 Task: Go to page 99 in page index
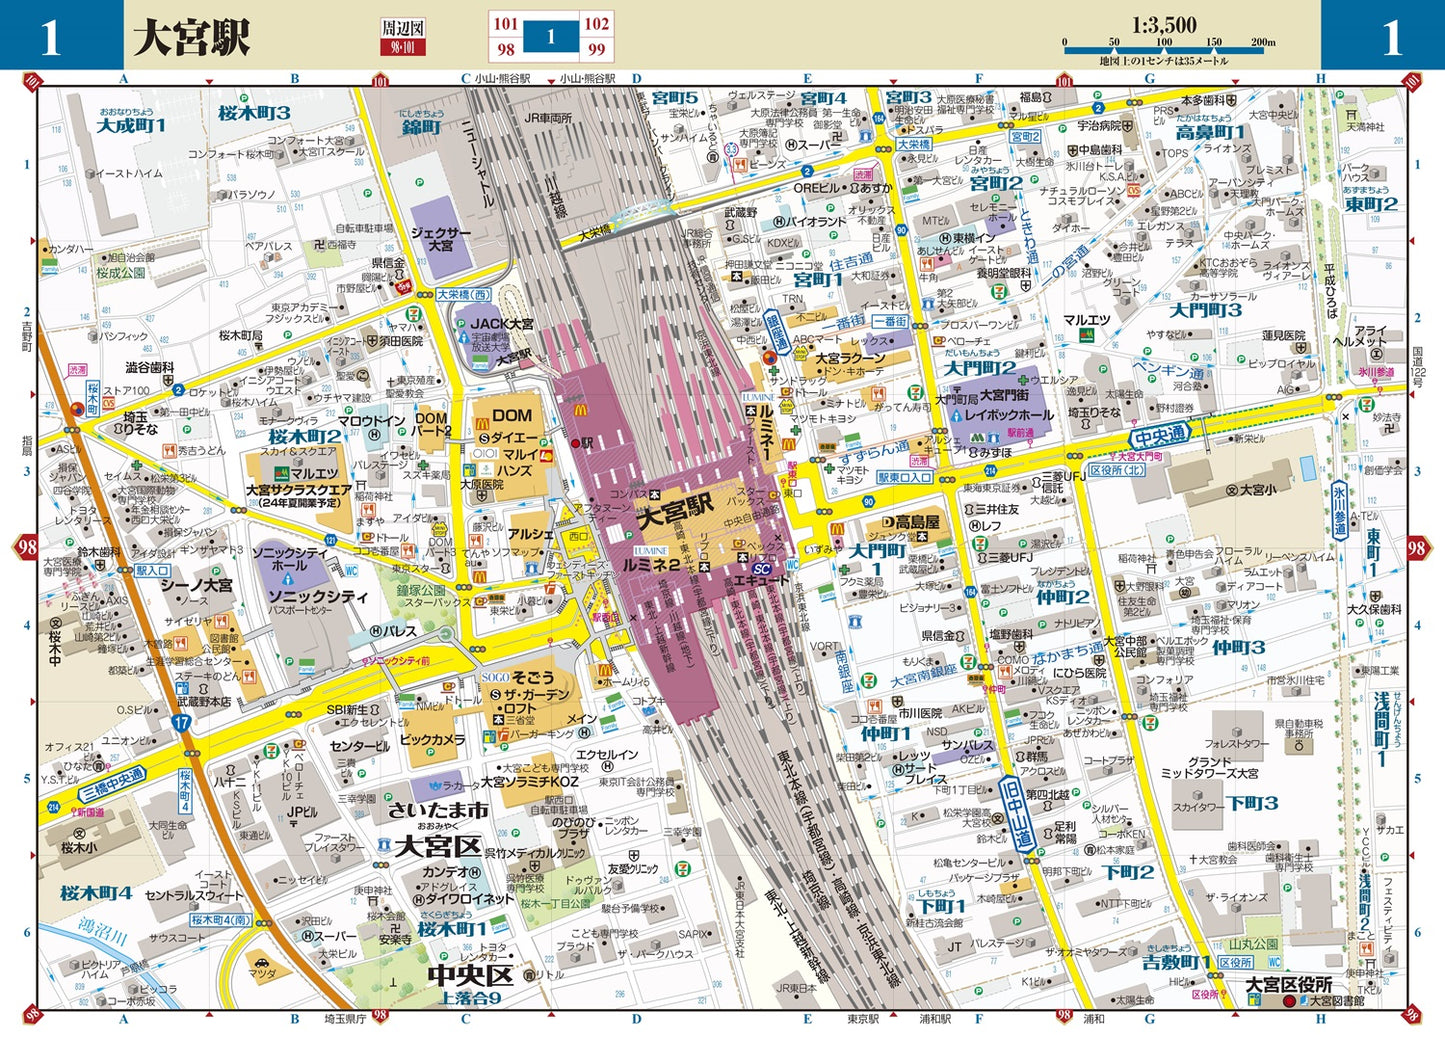597,49
